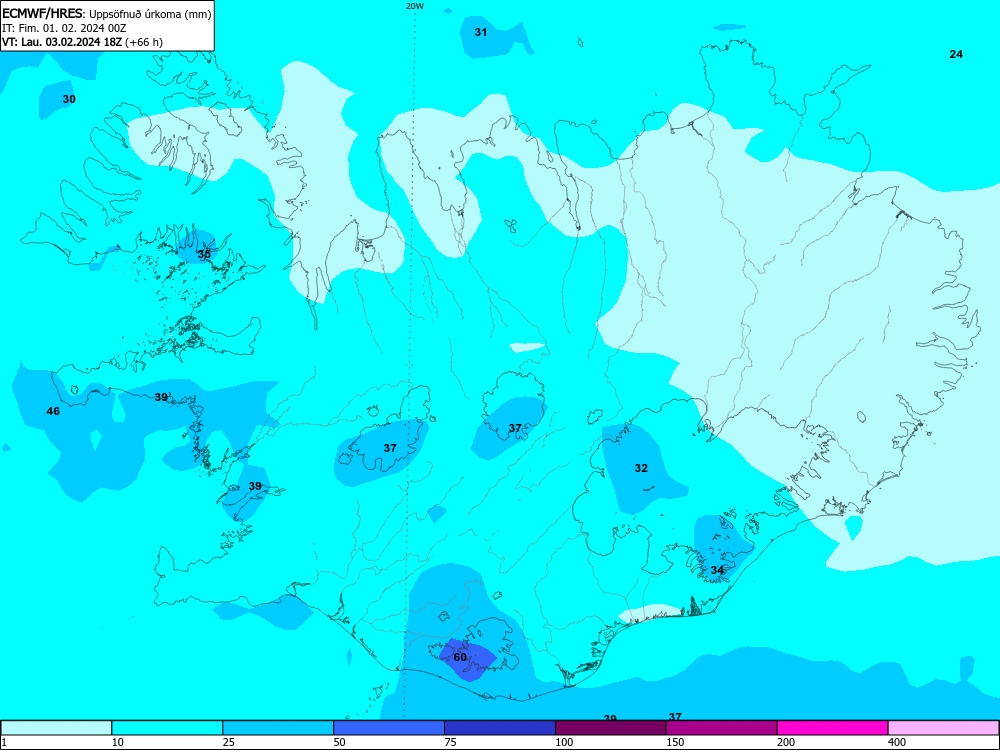The image size is (1000, 750).
Task: Click the 24 value in the northeast sea
Action: click(956, 54)
